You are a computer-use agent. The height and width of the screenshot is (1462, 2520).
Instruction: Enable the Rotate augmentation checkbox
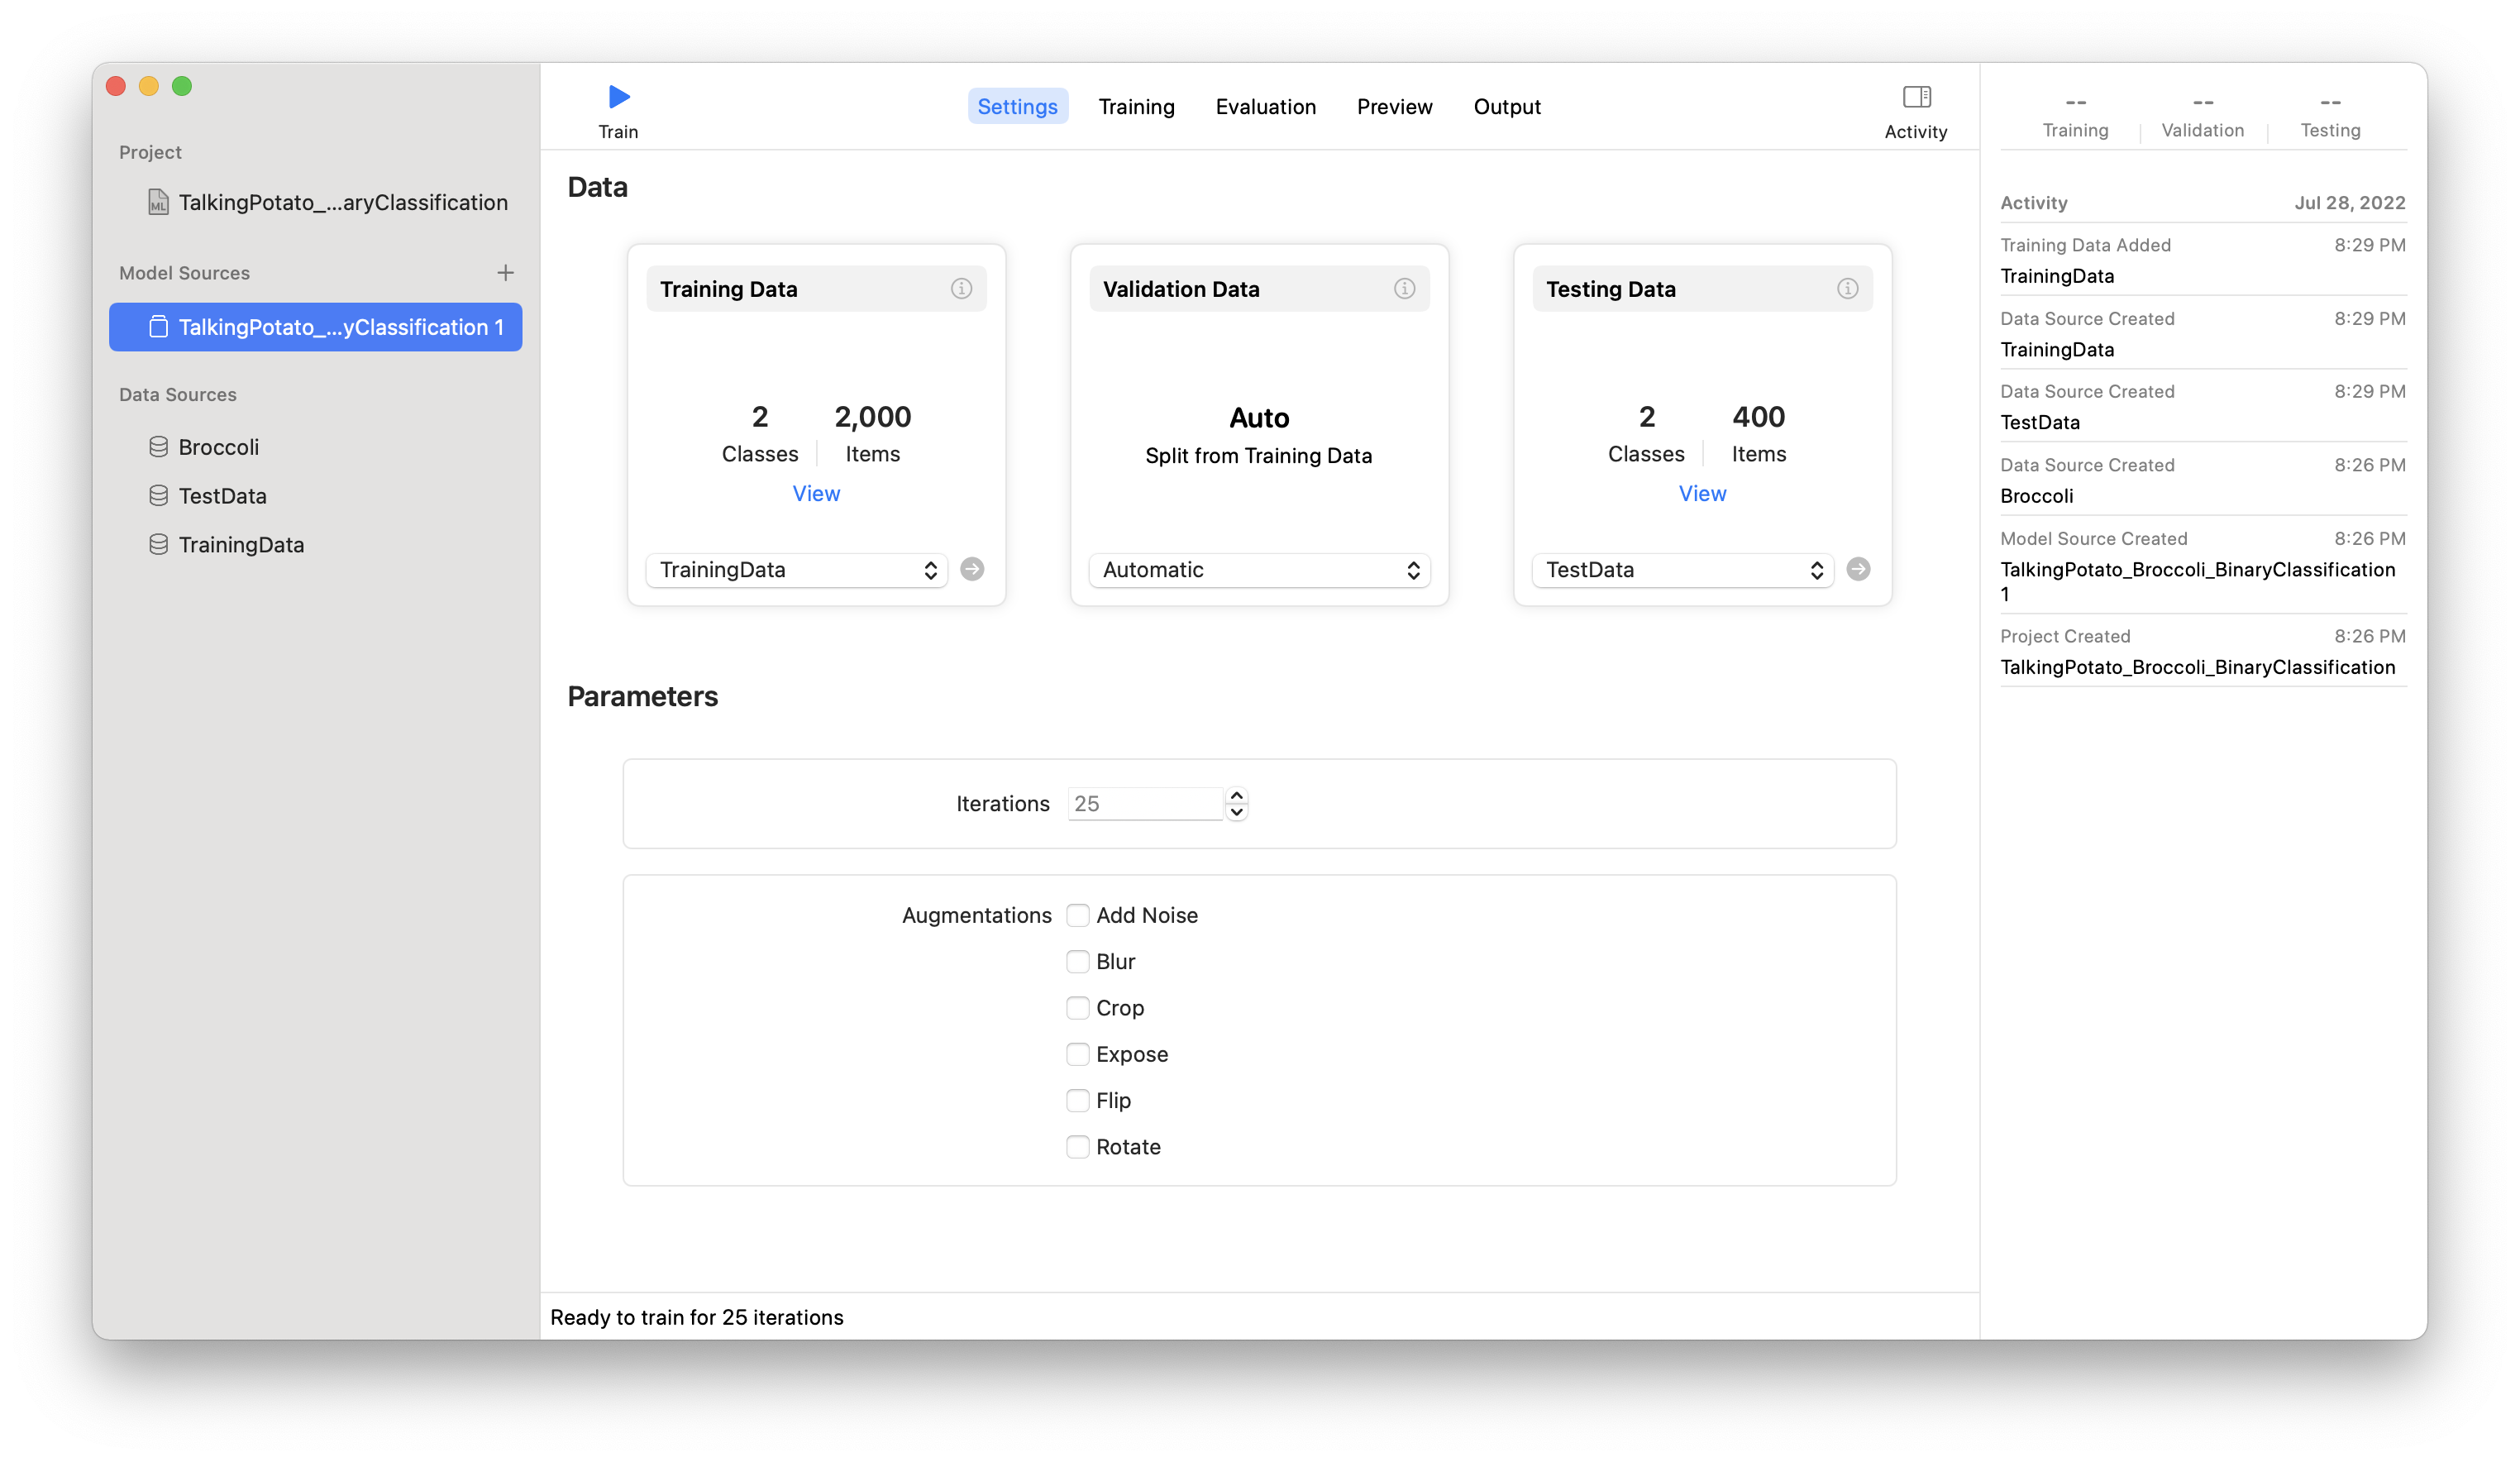[x=1077, y=1147]
